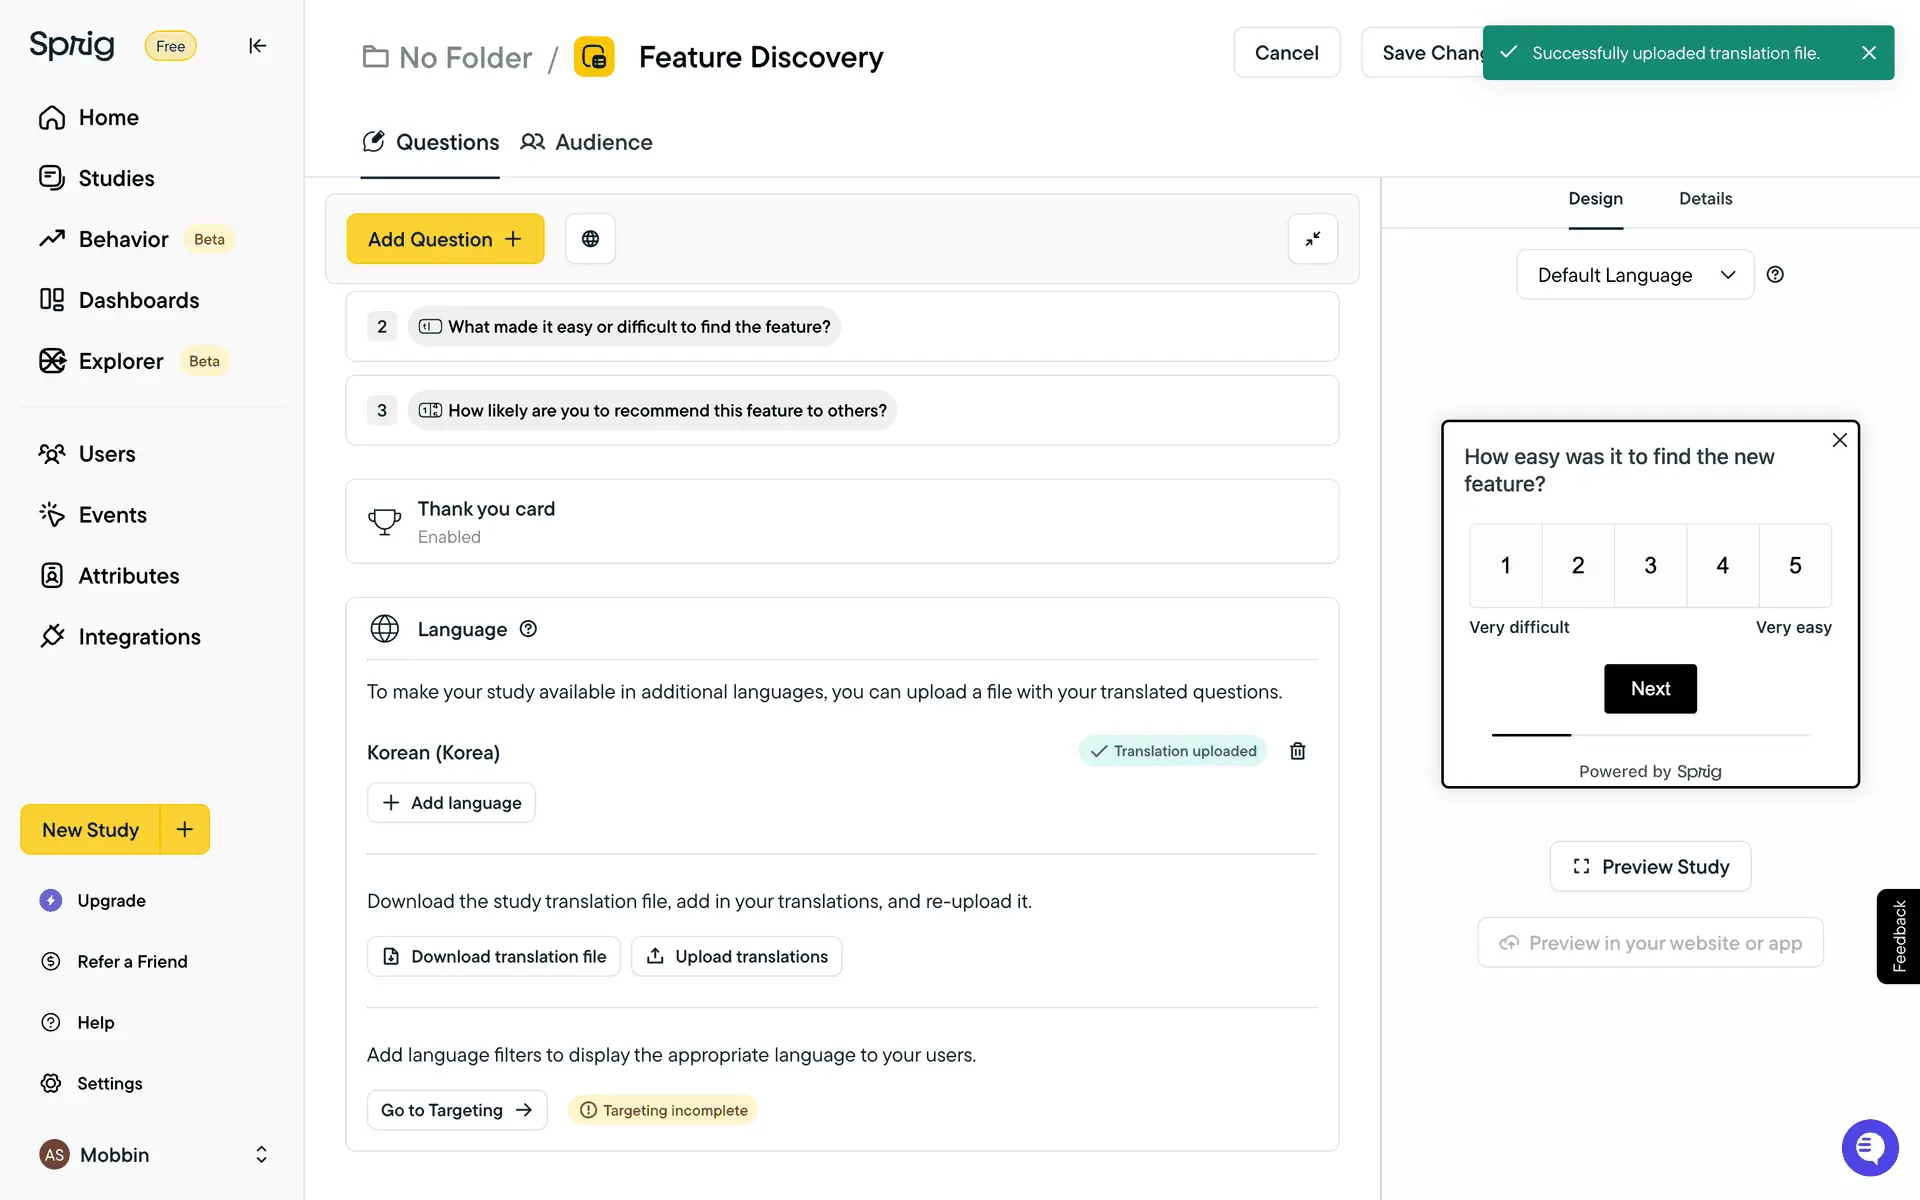Click Download translation file button
Image resolution: width=1920 pixels, height=1200 pixels.
coord(494,957)
